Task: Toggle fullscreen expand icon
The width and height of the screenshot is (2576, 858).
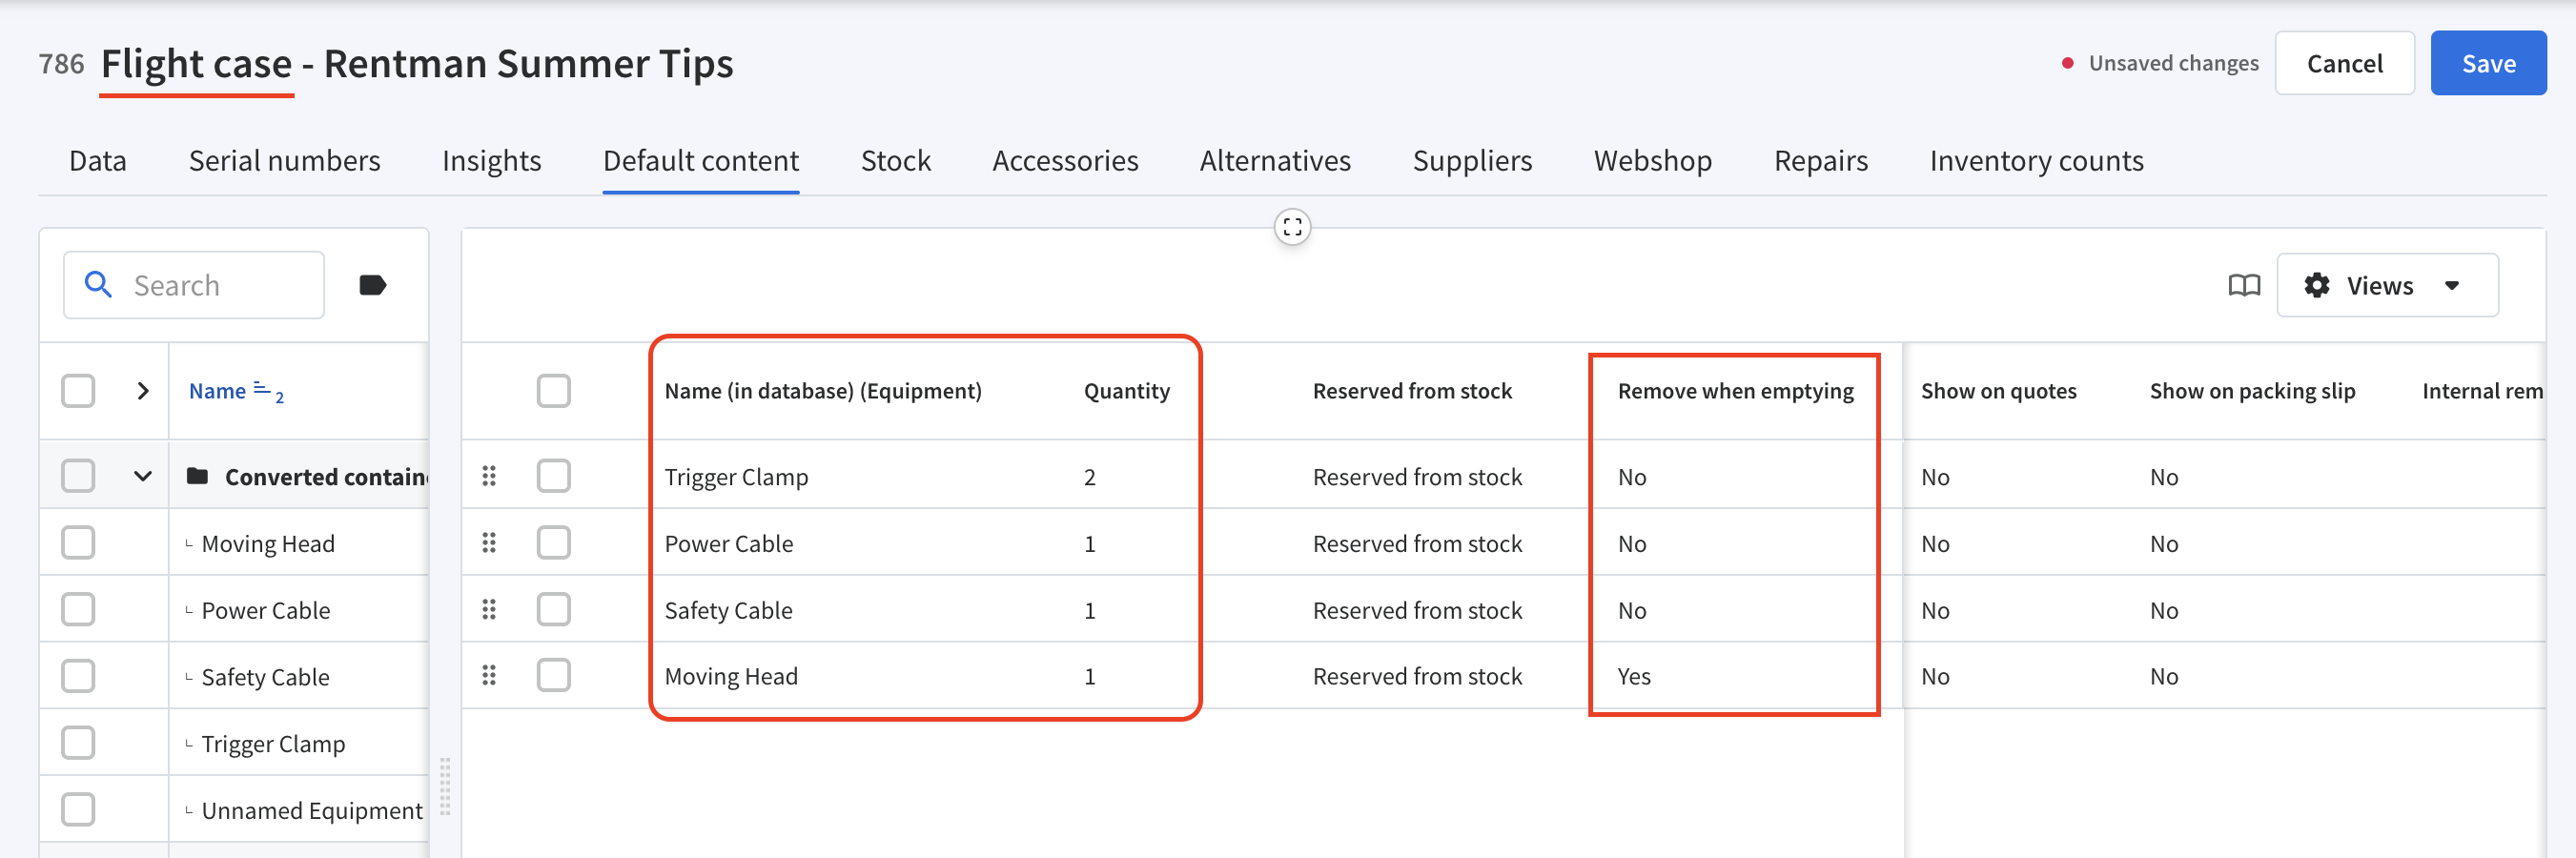Action: (x=1292, y=227)
